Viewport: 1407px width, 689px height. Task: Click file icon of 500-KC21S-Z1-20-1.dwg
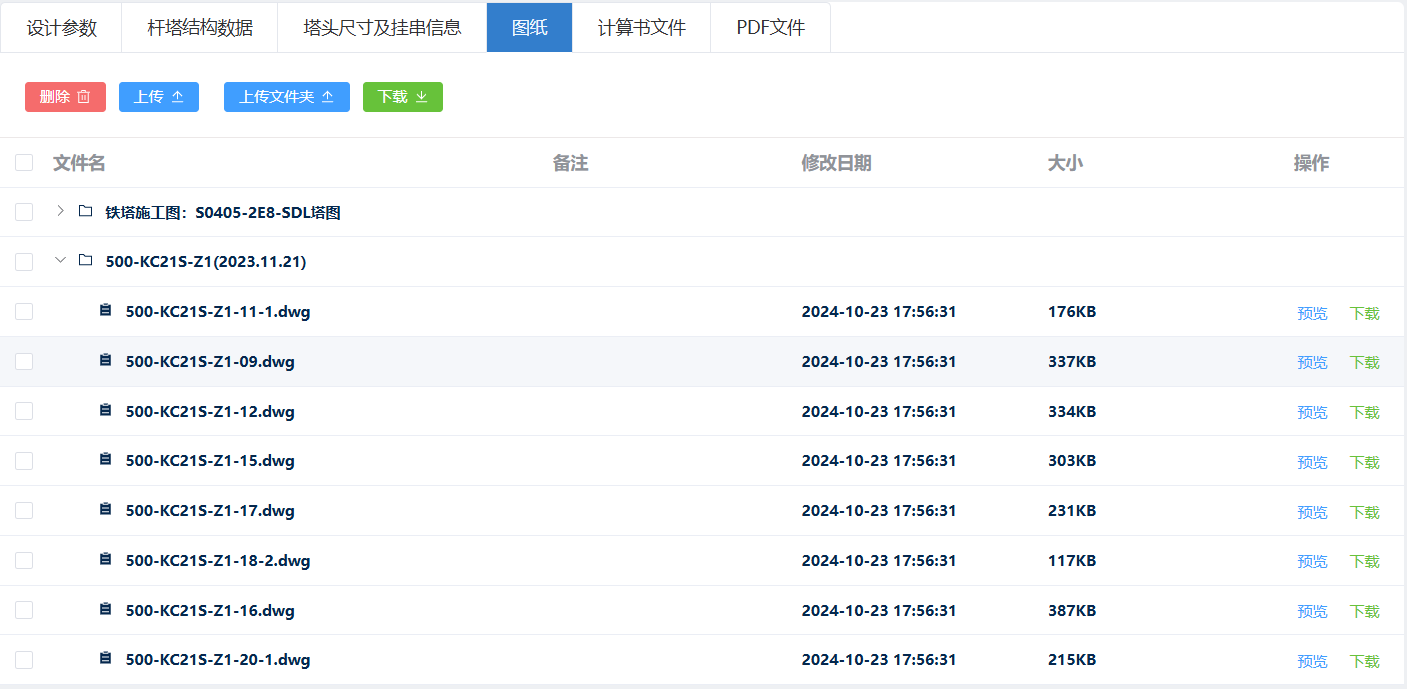click(x=105, y=658)
